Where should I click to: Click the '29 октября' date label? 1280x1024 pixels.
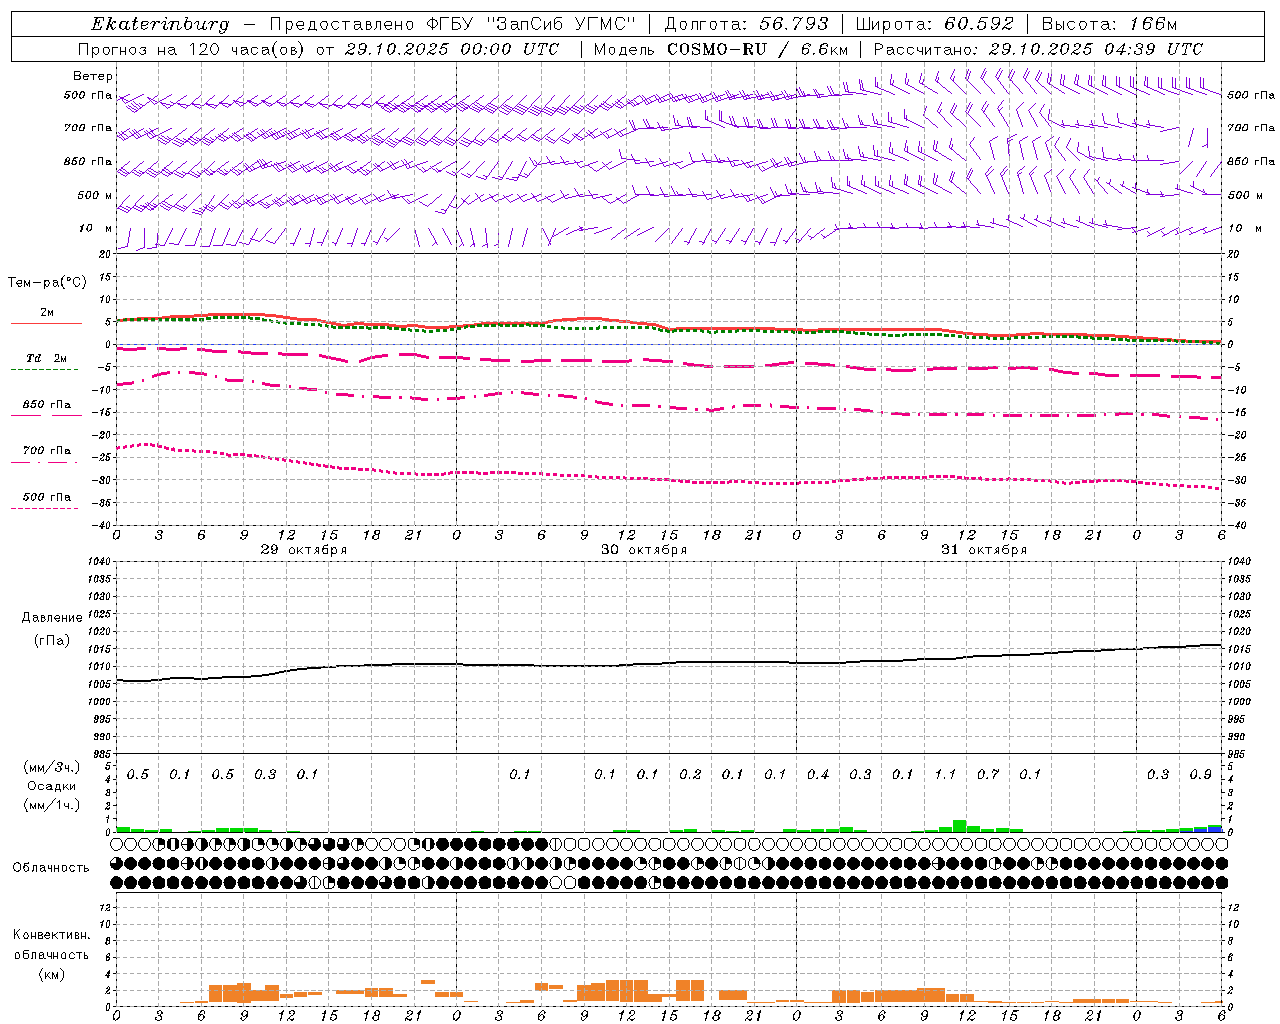(x=304, y=550)
